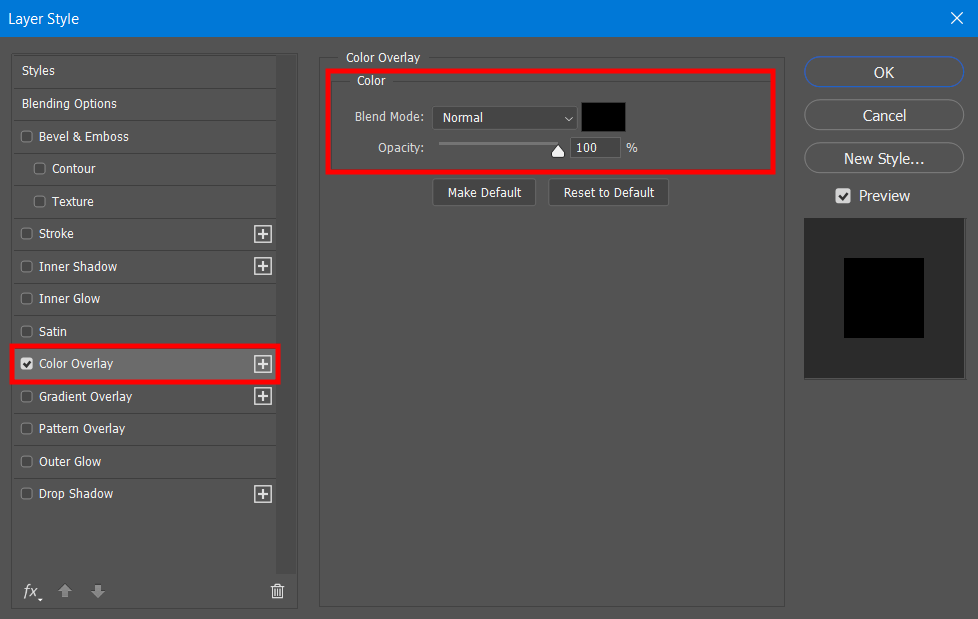Image resolution: width=978 pixels, height=619 pixels.
Task: Move effect down with the arrow icon
Action: (x=97, y=590)
